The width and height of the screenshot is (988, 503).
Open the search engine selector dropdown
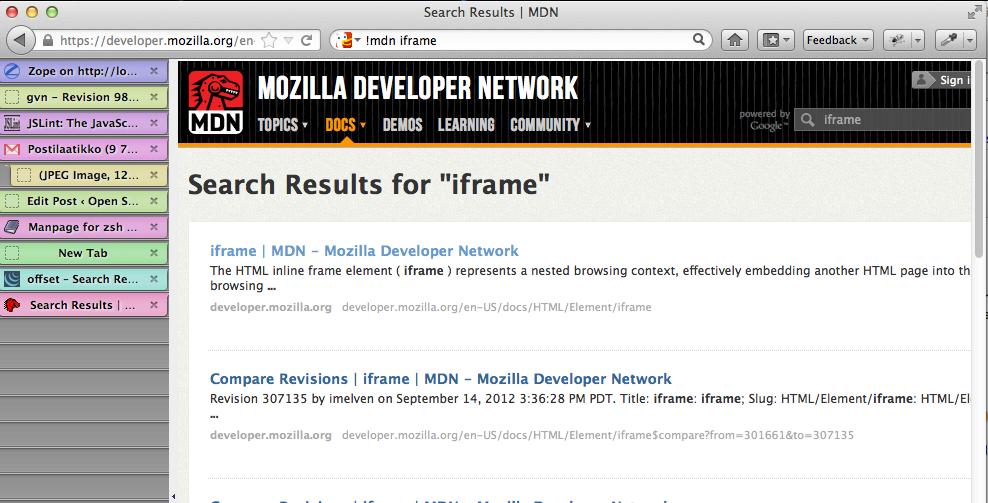pos(347,40)
